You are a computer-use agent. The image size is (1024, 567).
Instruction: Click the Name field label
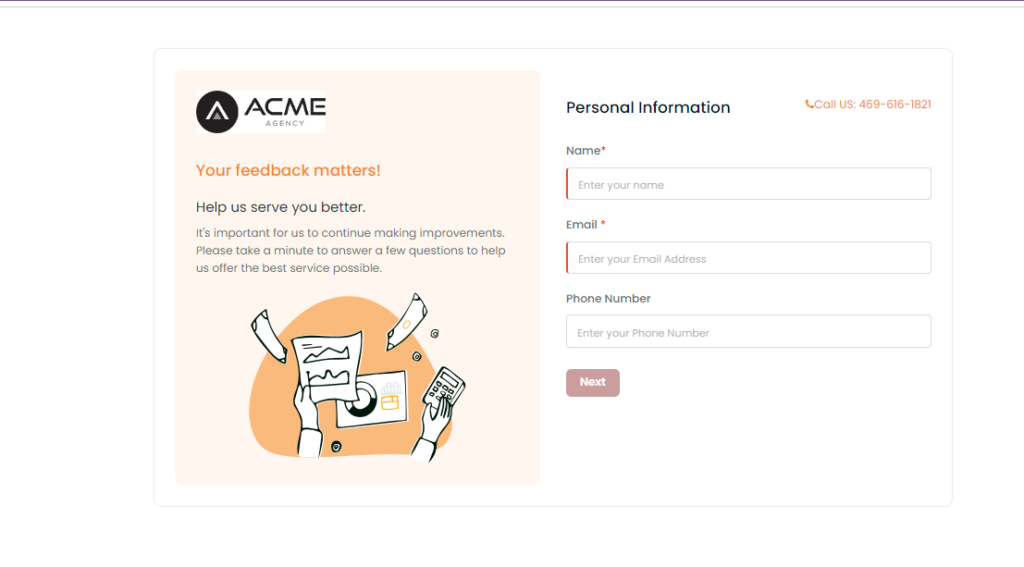pyautogui.click(x=585, y=151)
